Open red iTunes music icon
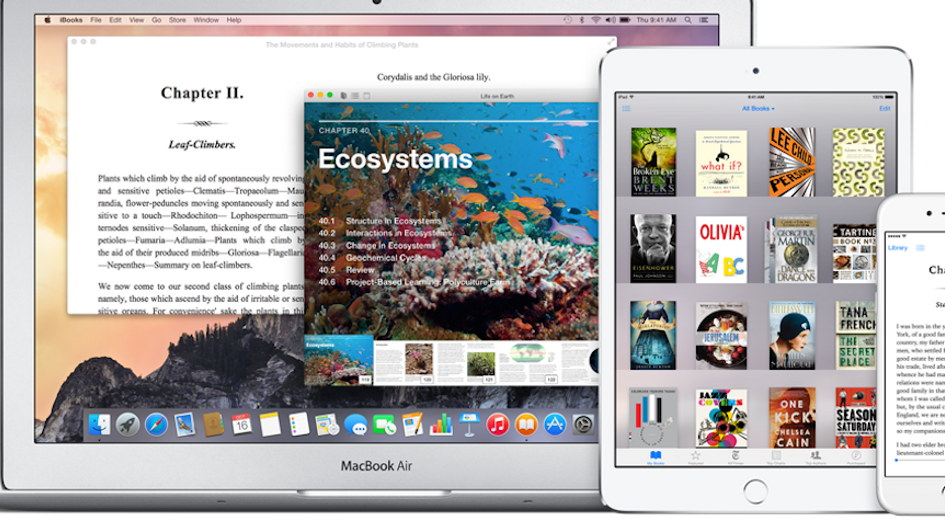This screenshot has height=526, width=945. pos(497,425)
